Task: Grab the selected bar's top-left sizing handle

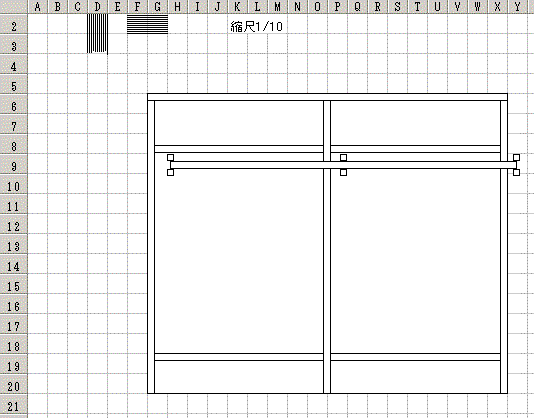Action: coord(171,157)
